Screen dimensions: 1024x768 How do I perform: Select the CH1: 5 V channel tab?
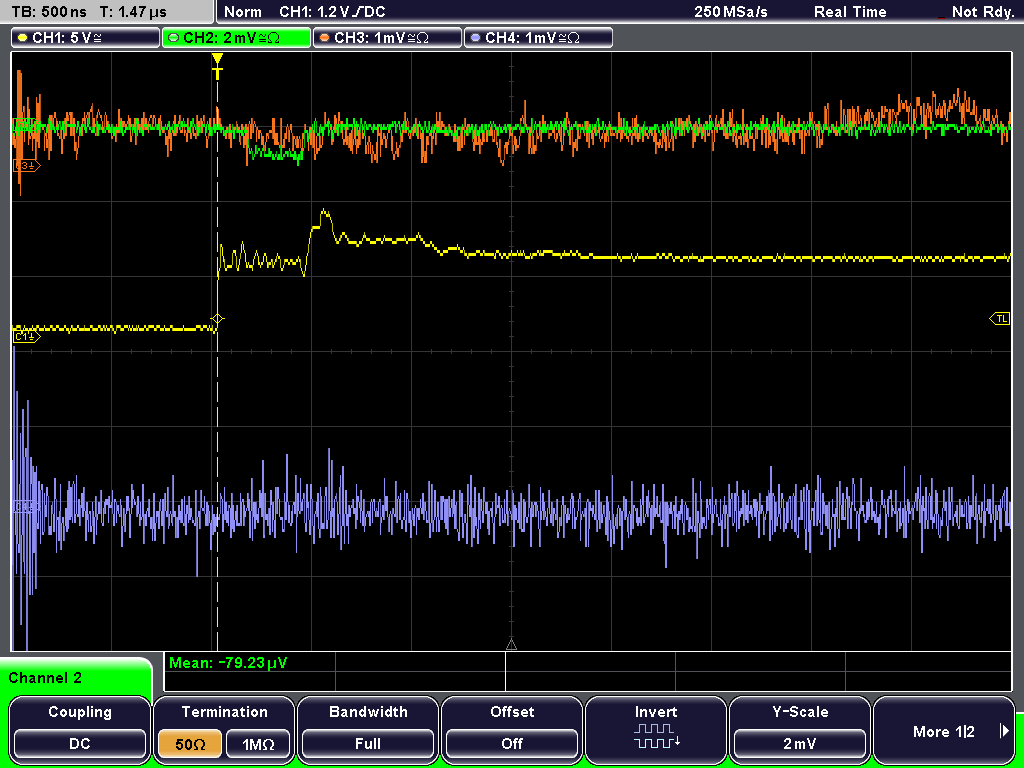coord(86,37)
